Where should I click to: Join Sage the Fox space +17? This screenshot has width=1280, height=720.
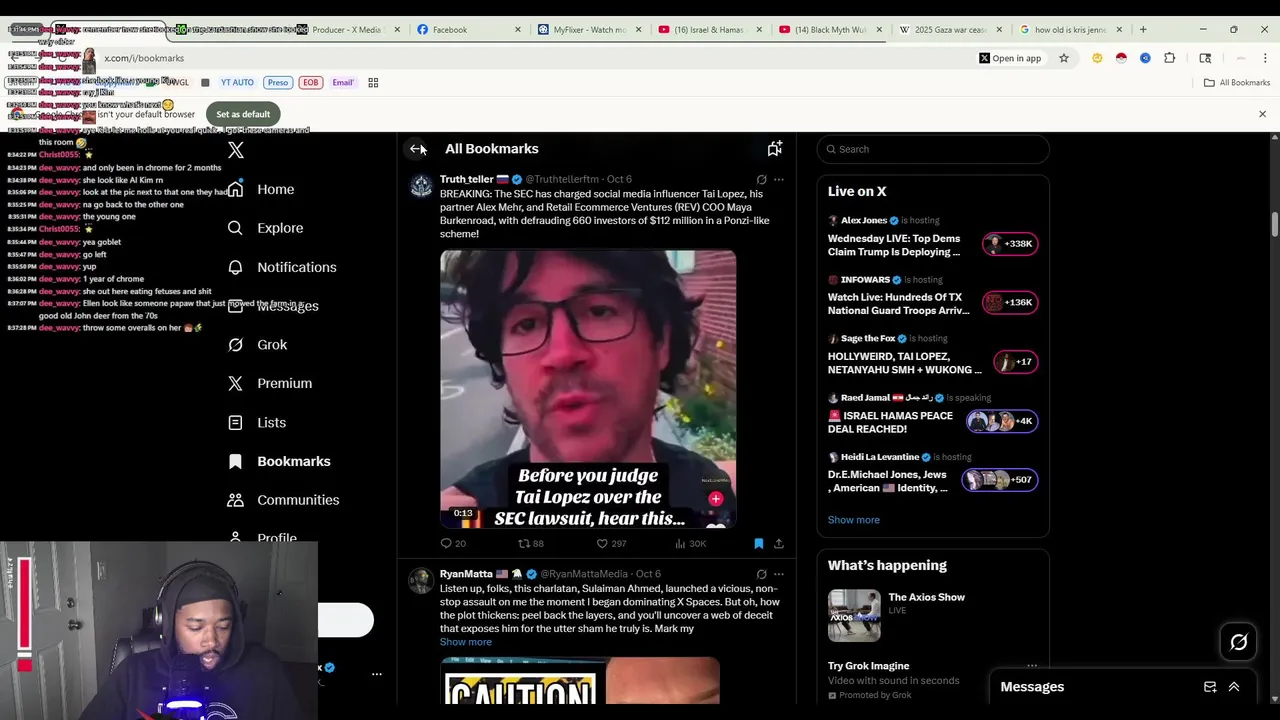[x=1015, y=362]
